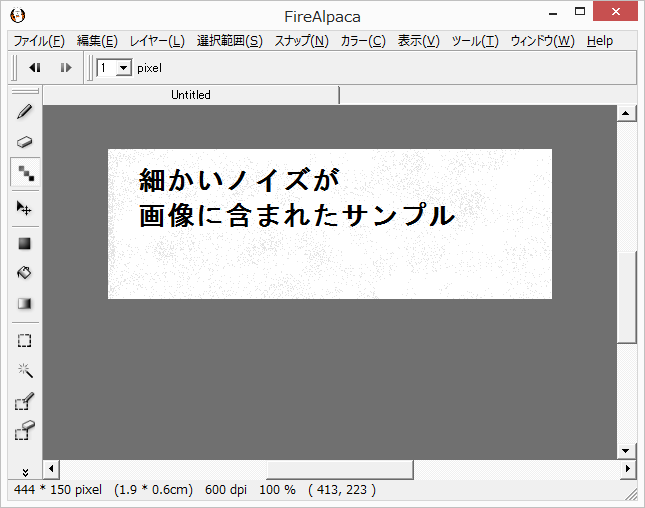Click the horizontal scrollbar right arrow
This screenshot has width=645, height=508.
(x=628, y=469)
